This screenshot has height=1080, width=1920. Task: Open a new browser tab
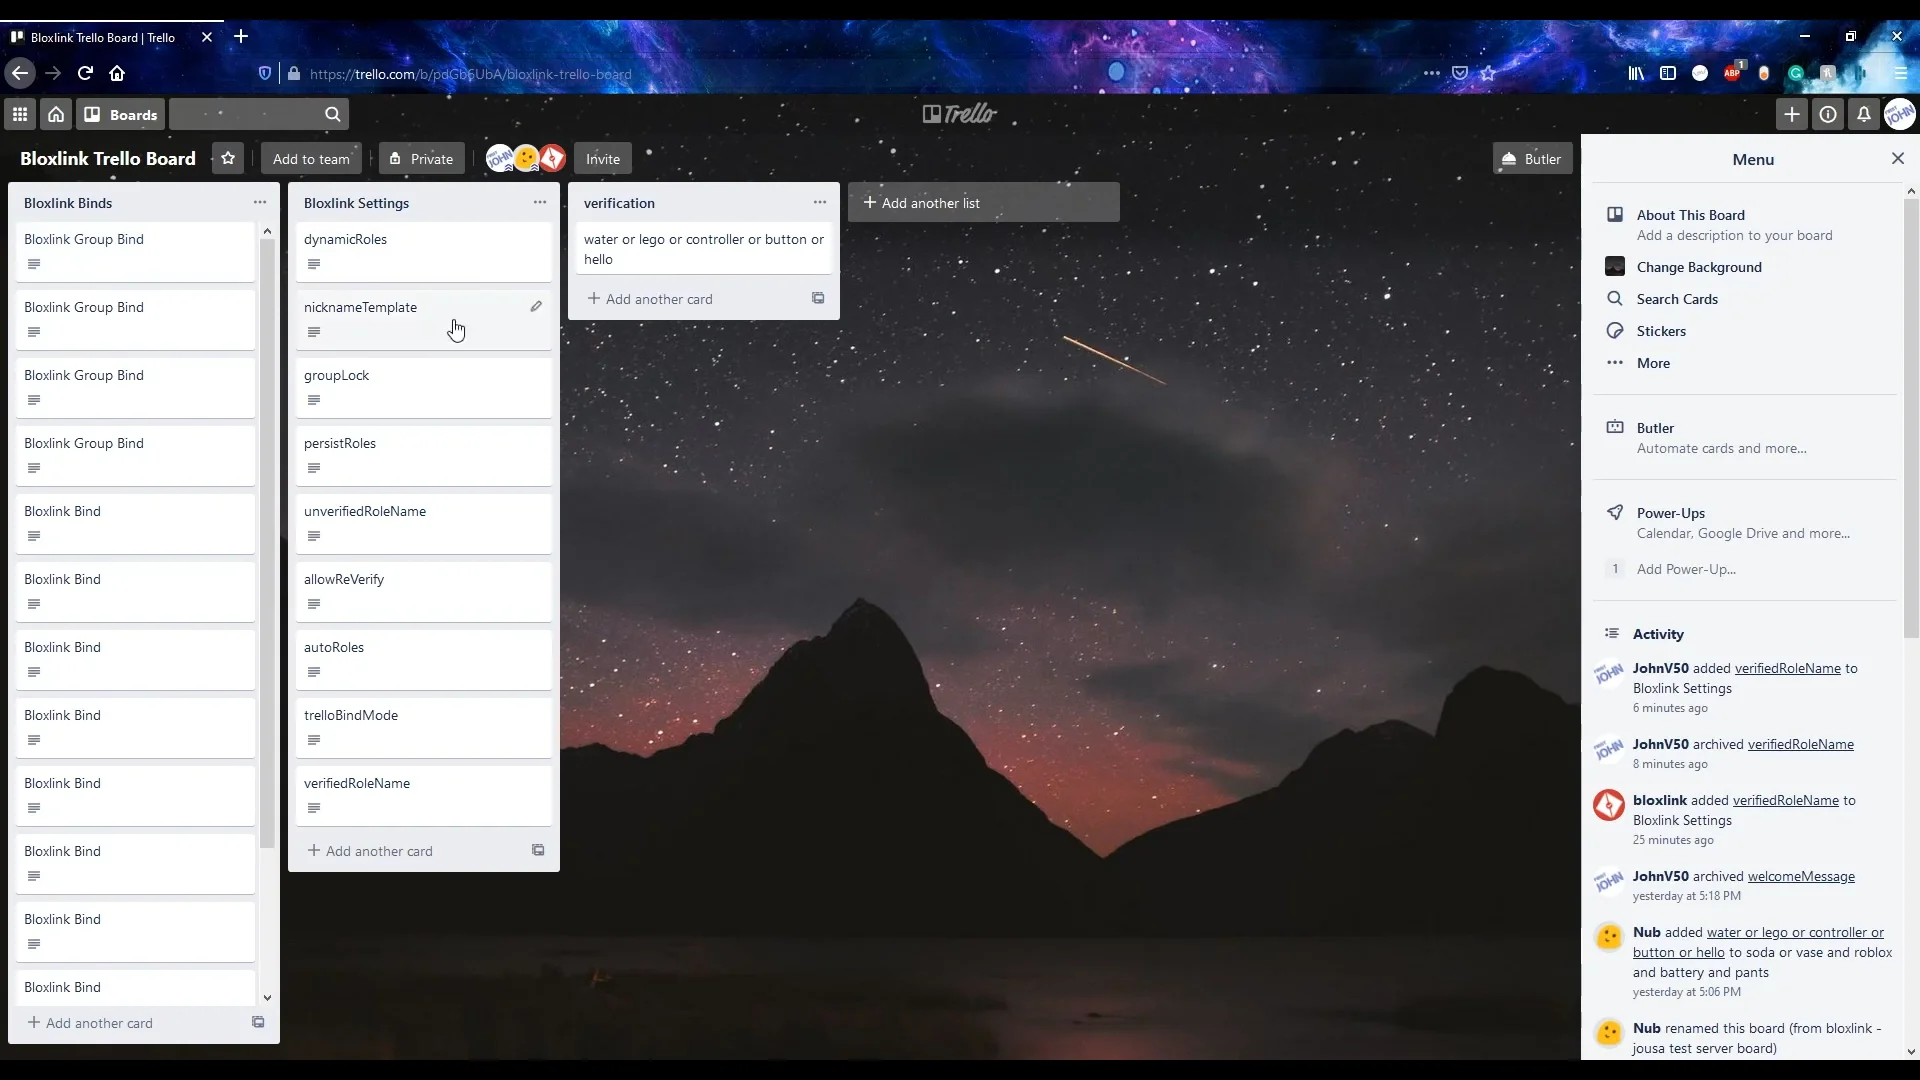(x=241, y=37)
